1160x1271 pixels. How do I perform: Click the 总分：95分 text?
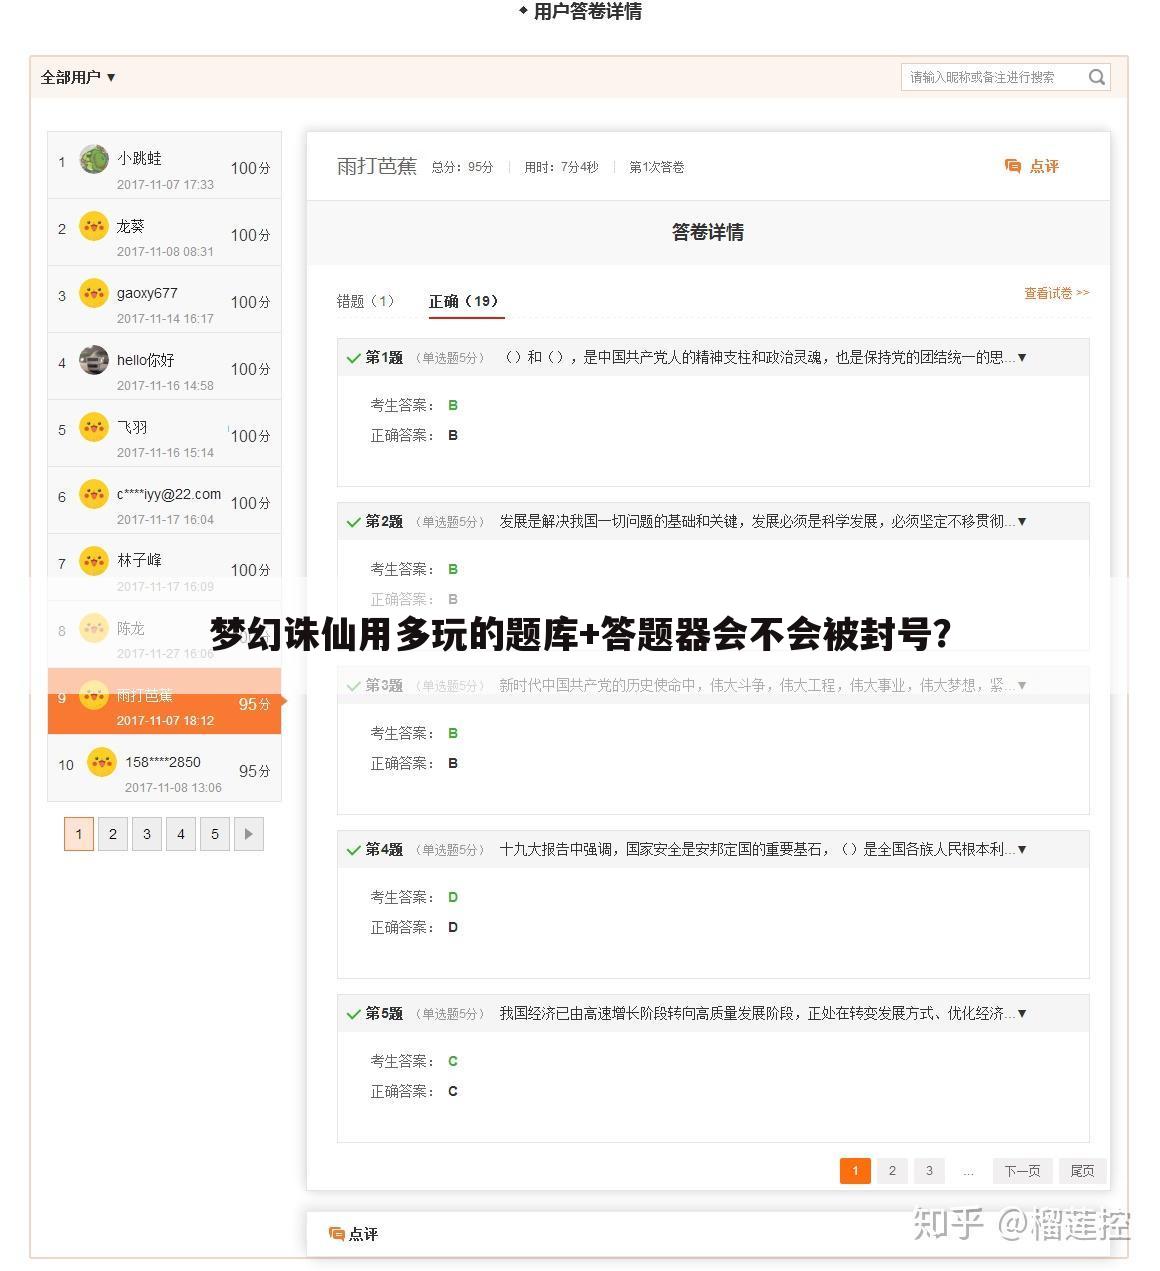coord(462,167)
